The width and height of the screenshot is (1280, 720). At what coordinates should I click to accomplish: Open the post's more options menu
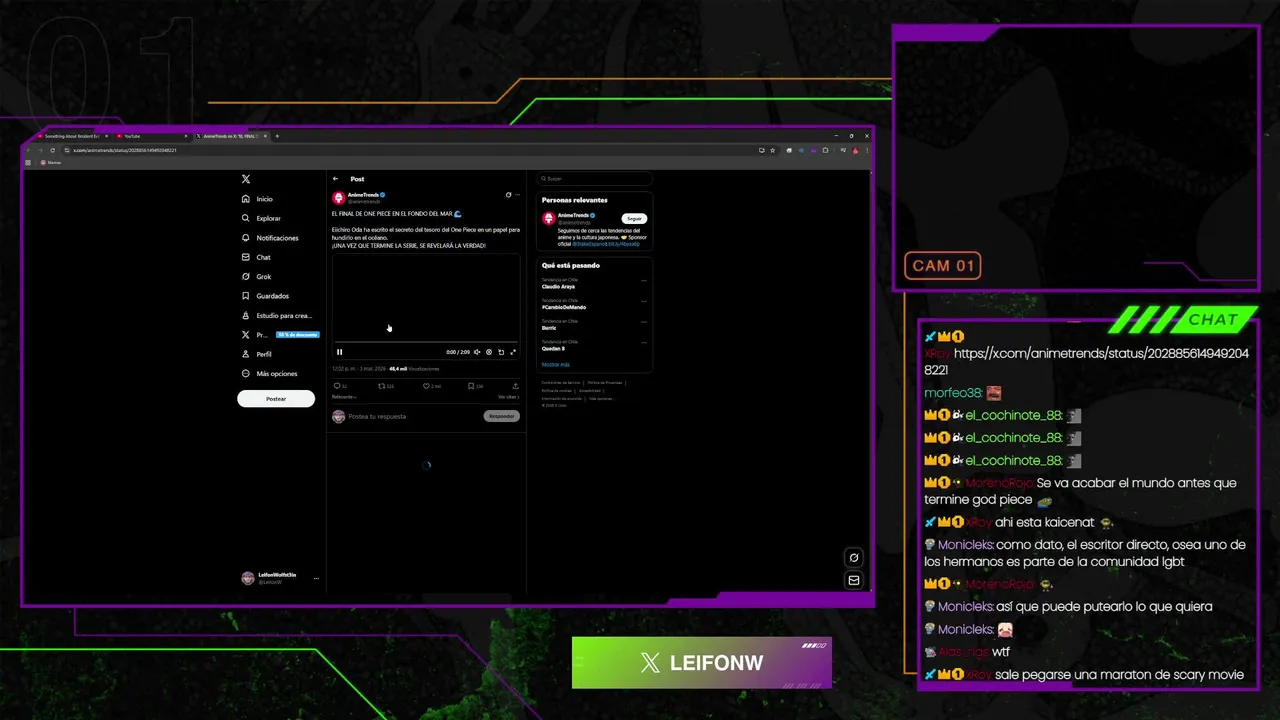[x=517, y=195]
